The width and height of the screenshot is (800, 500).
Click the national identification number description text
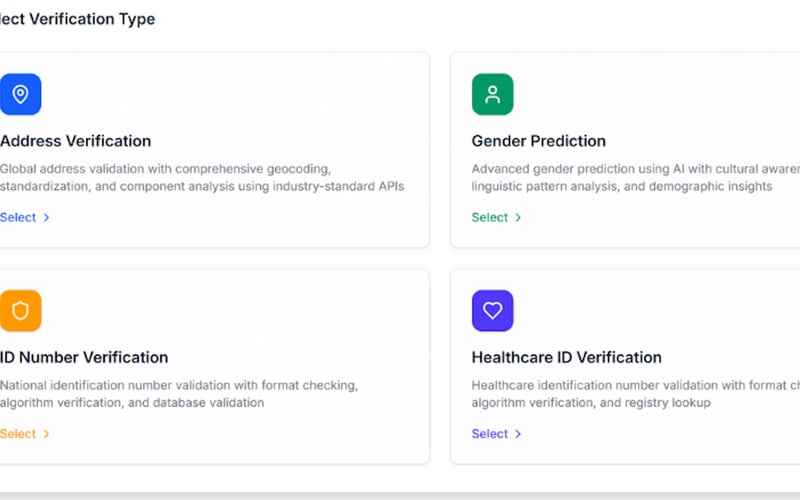[x=180, y=393]
